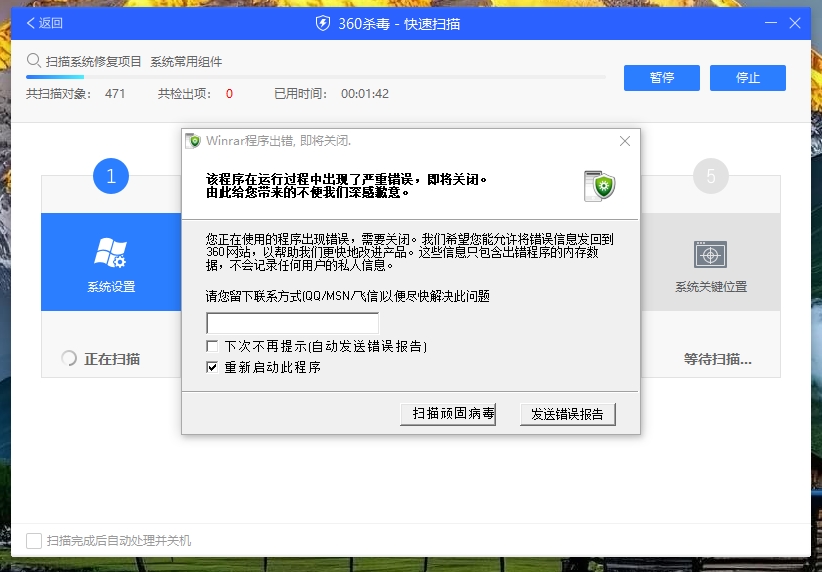The image size is (822, 572).
Task: Click step number 5 circle
Action: (711, 176)
